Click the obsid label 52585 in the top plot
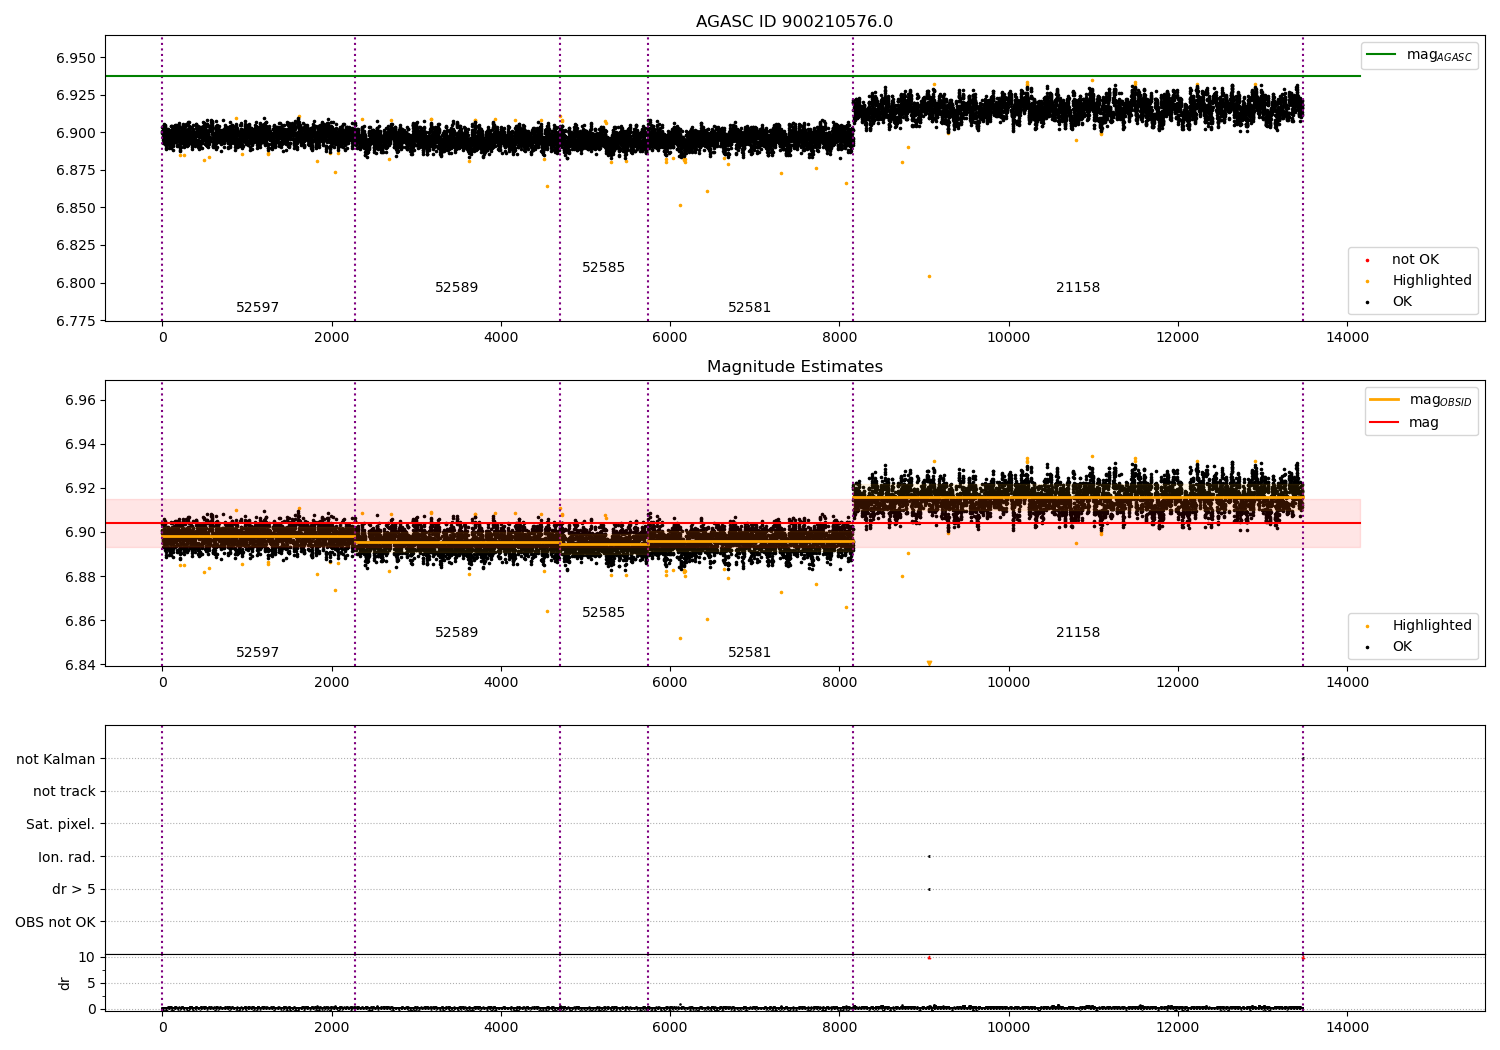 click(x=603, y=268)
